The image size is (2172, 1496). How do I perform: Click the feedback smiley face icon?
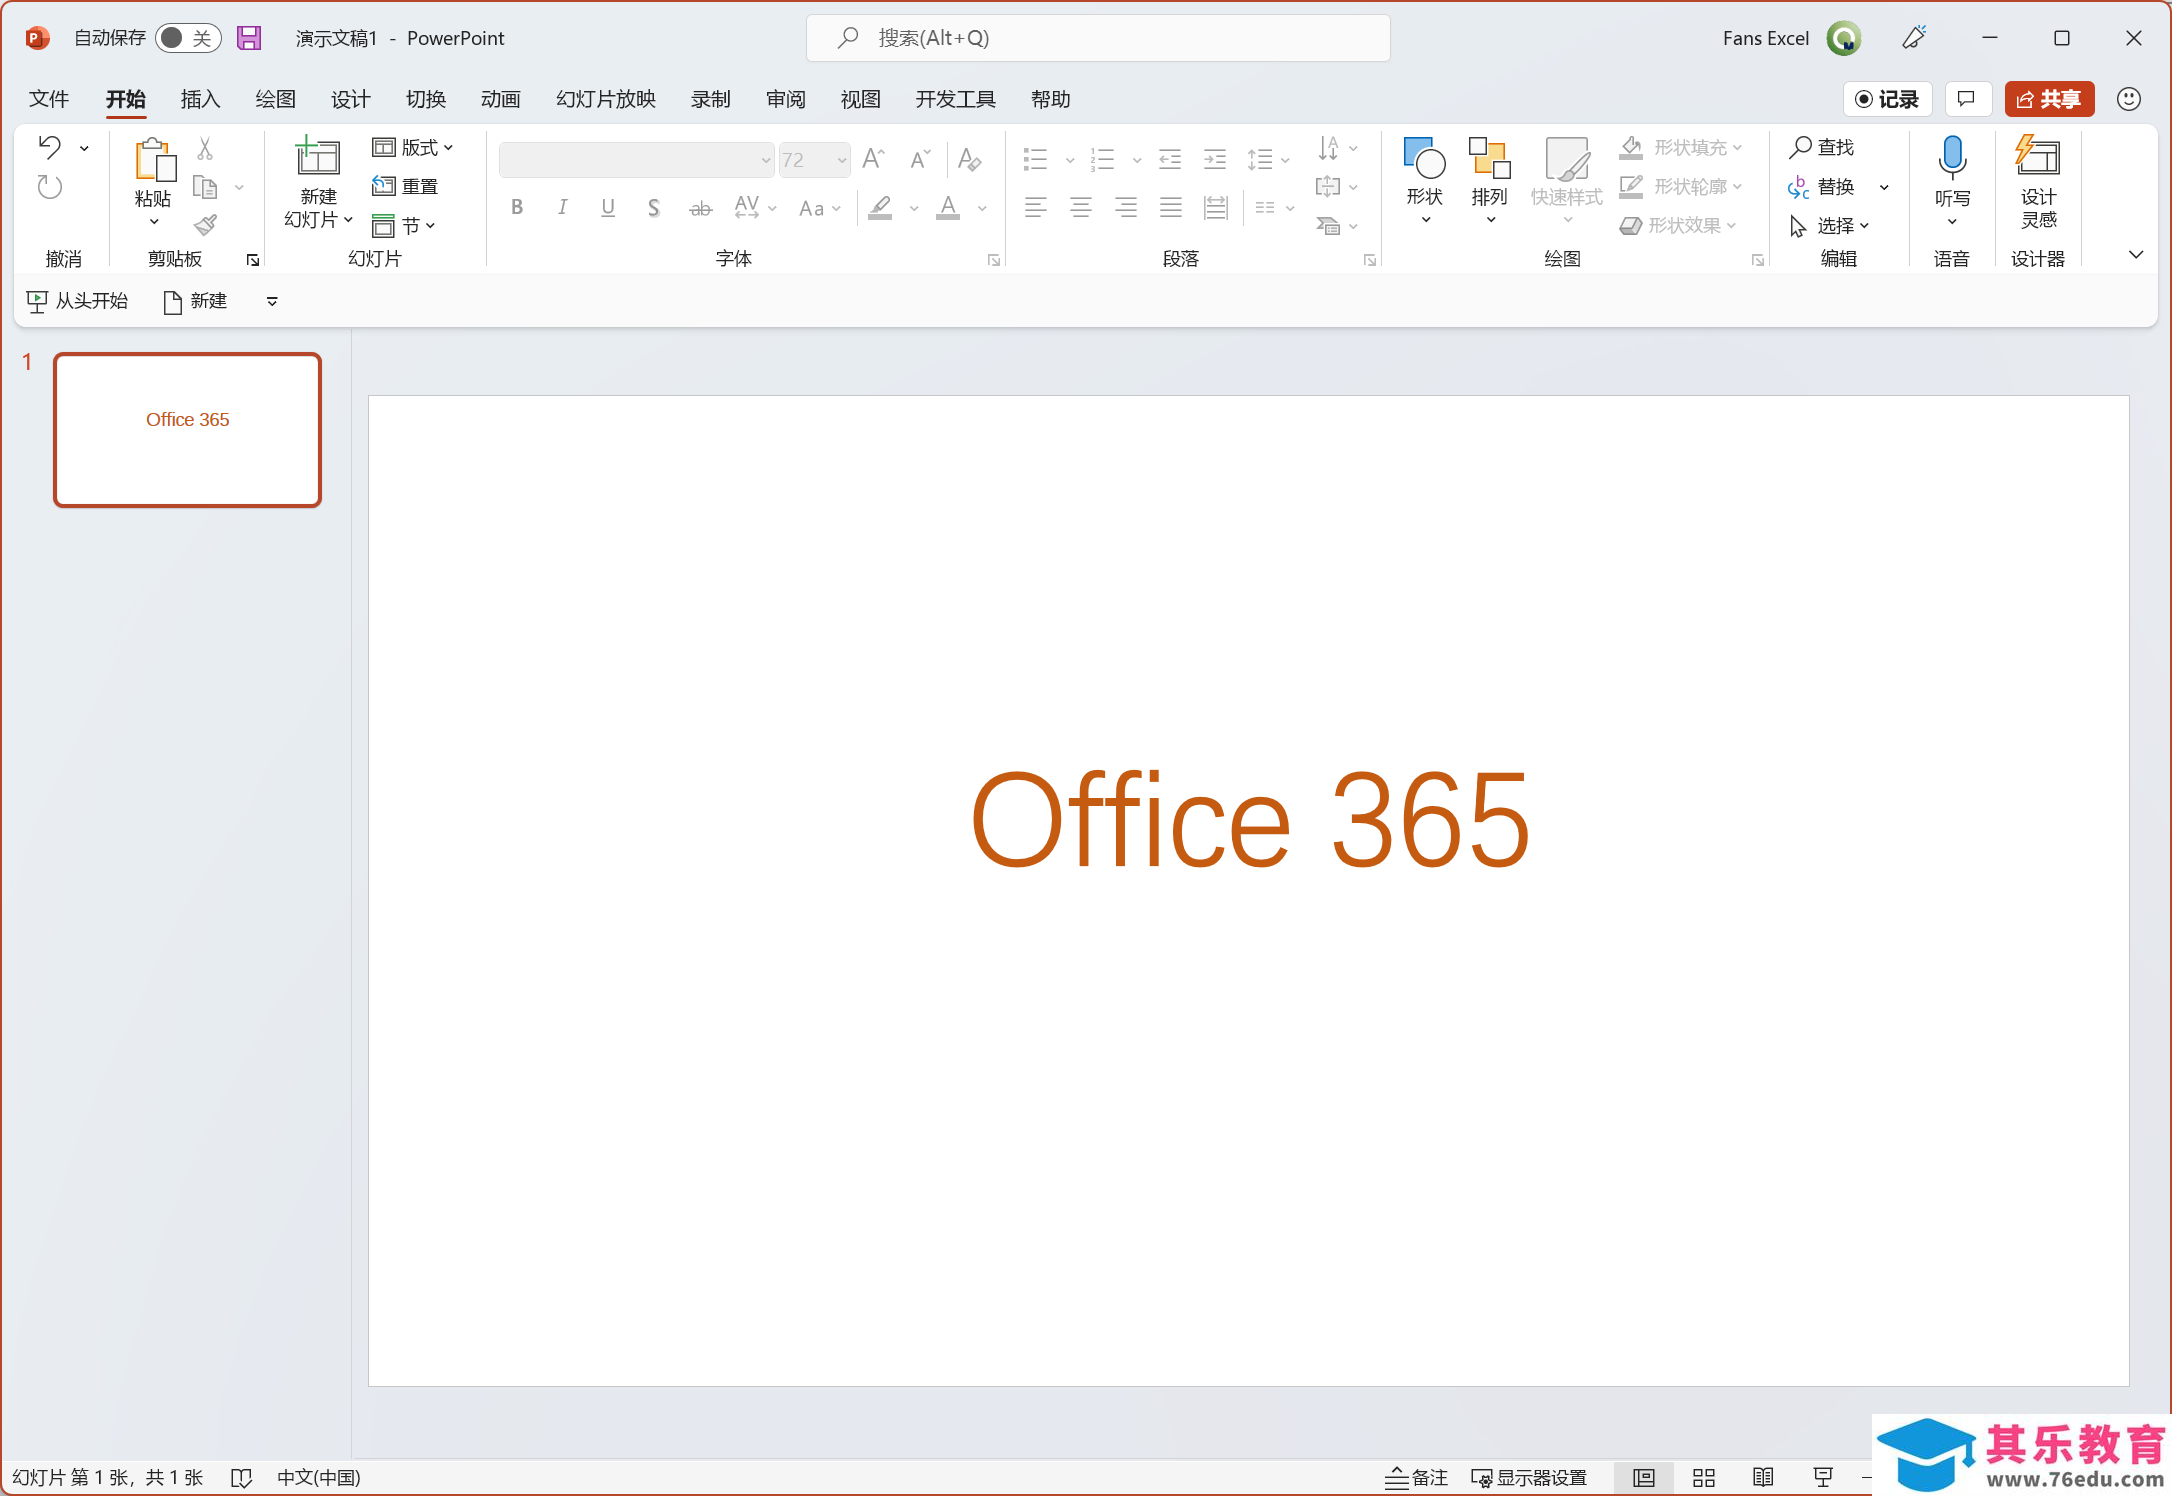click(2129, 99)
